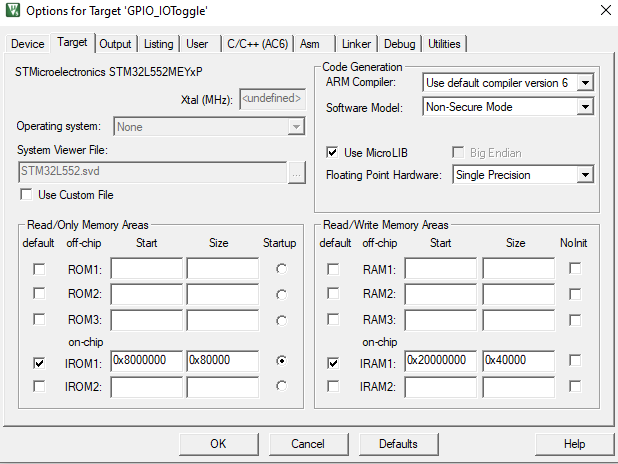Toggle the Big Endian checkbox
The width and height of the screenshot is (618, 464).
pos(458,153)
